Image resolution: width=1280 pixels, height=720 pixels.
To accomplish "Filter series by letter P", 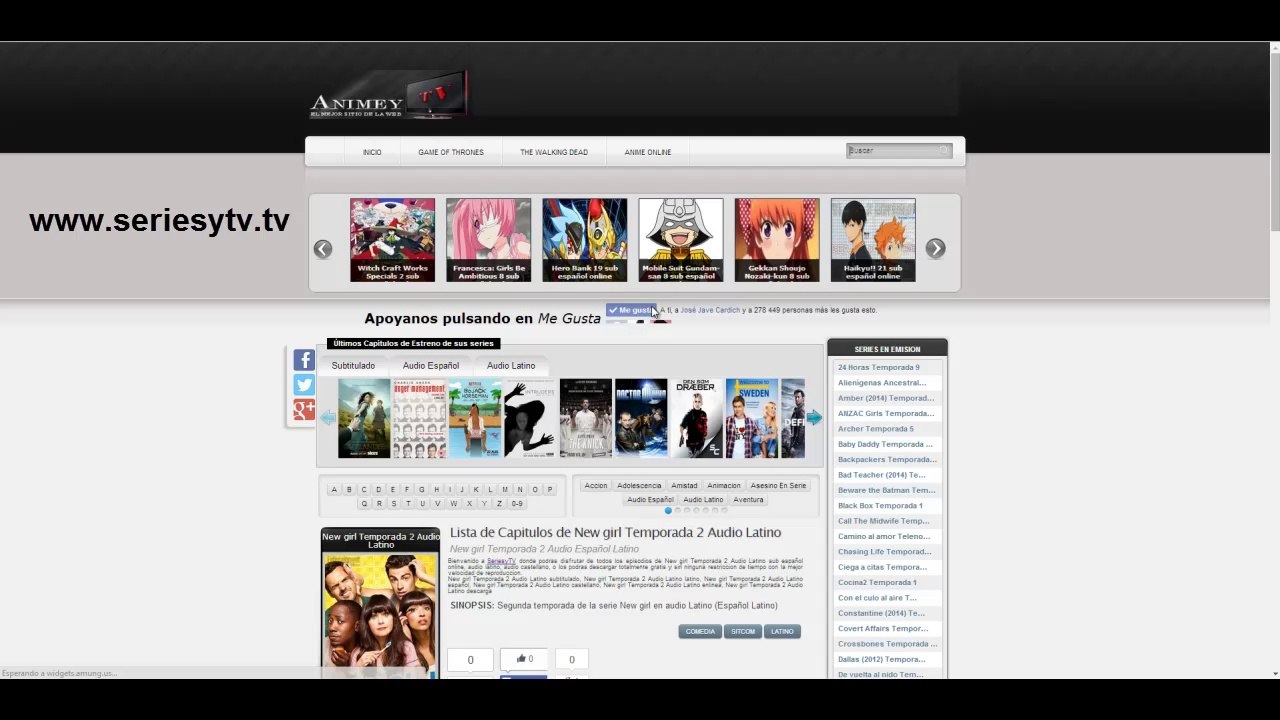I will tap(550, 489).
